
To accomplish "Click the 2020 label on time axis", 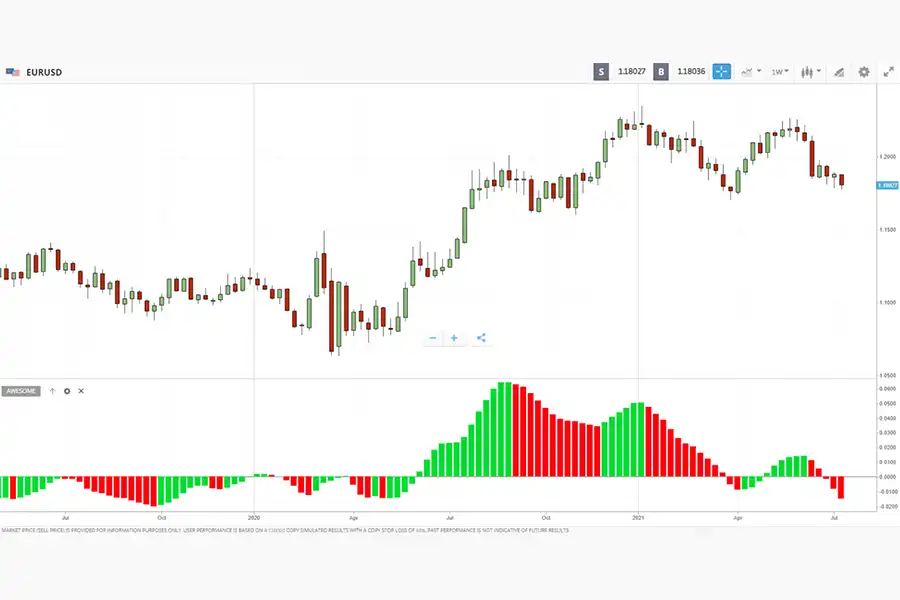I will click(254, 518).
